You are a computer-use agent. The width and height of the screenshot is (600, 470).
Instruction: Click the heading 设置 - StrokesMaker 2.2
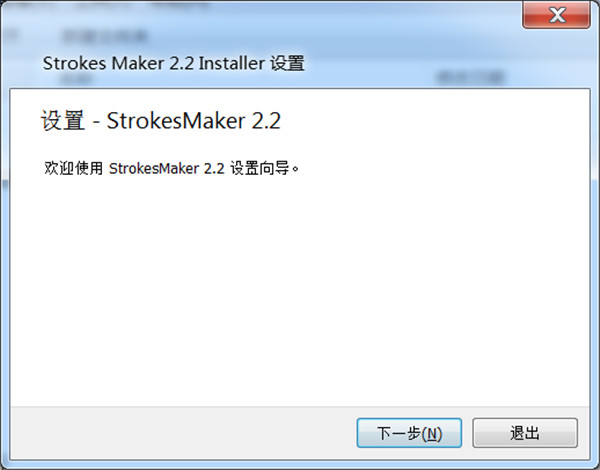pyautogui.click(x=161, y=121)
